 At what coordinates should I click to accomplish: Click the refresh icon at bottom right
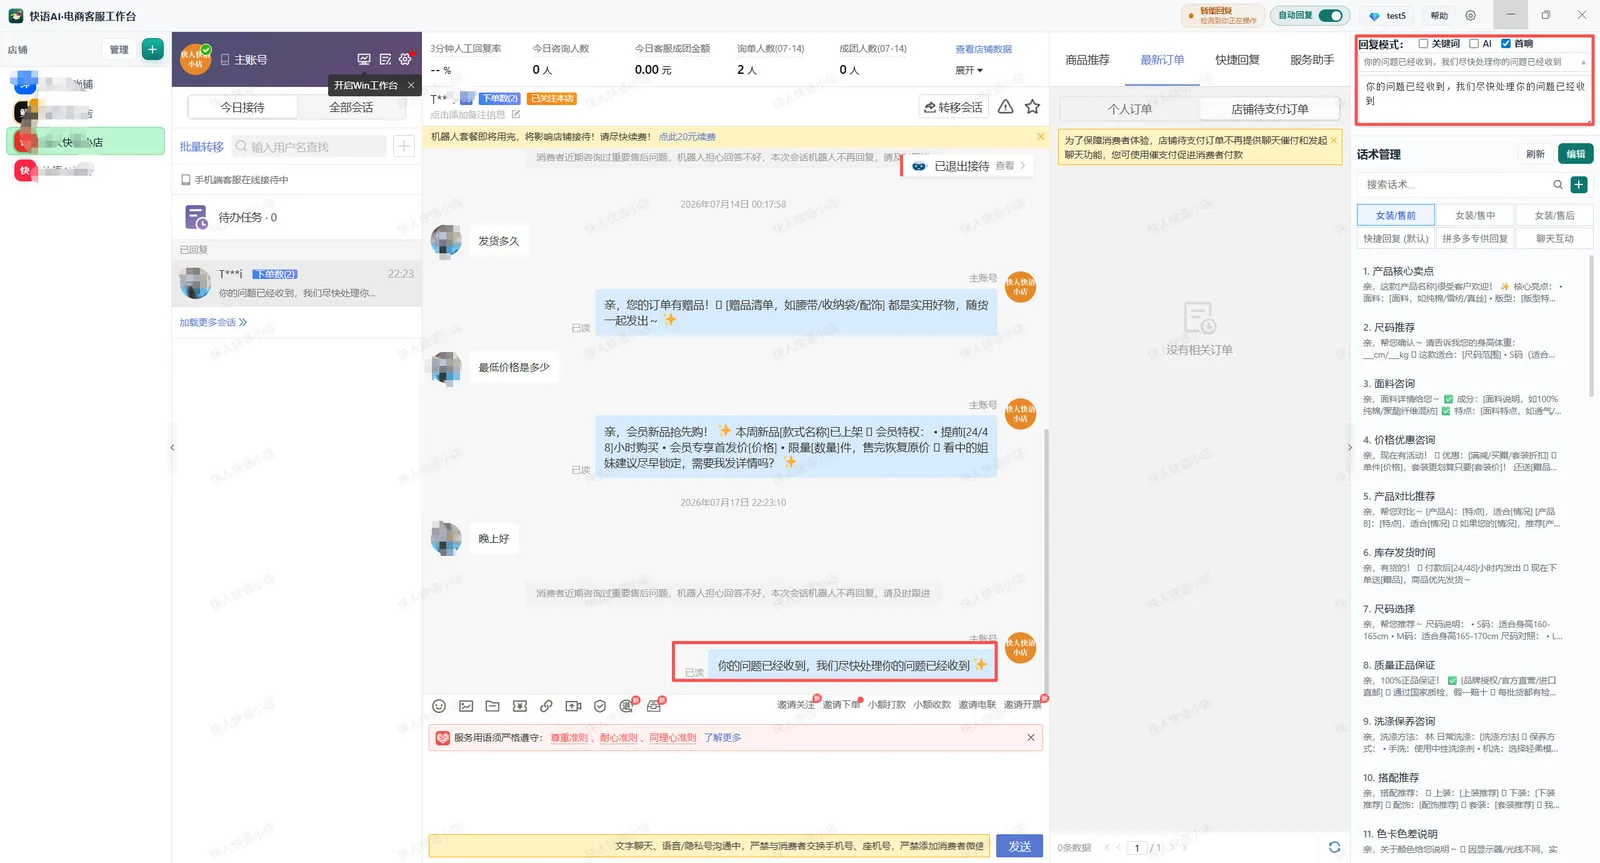point(1334,847)
